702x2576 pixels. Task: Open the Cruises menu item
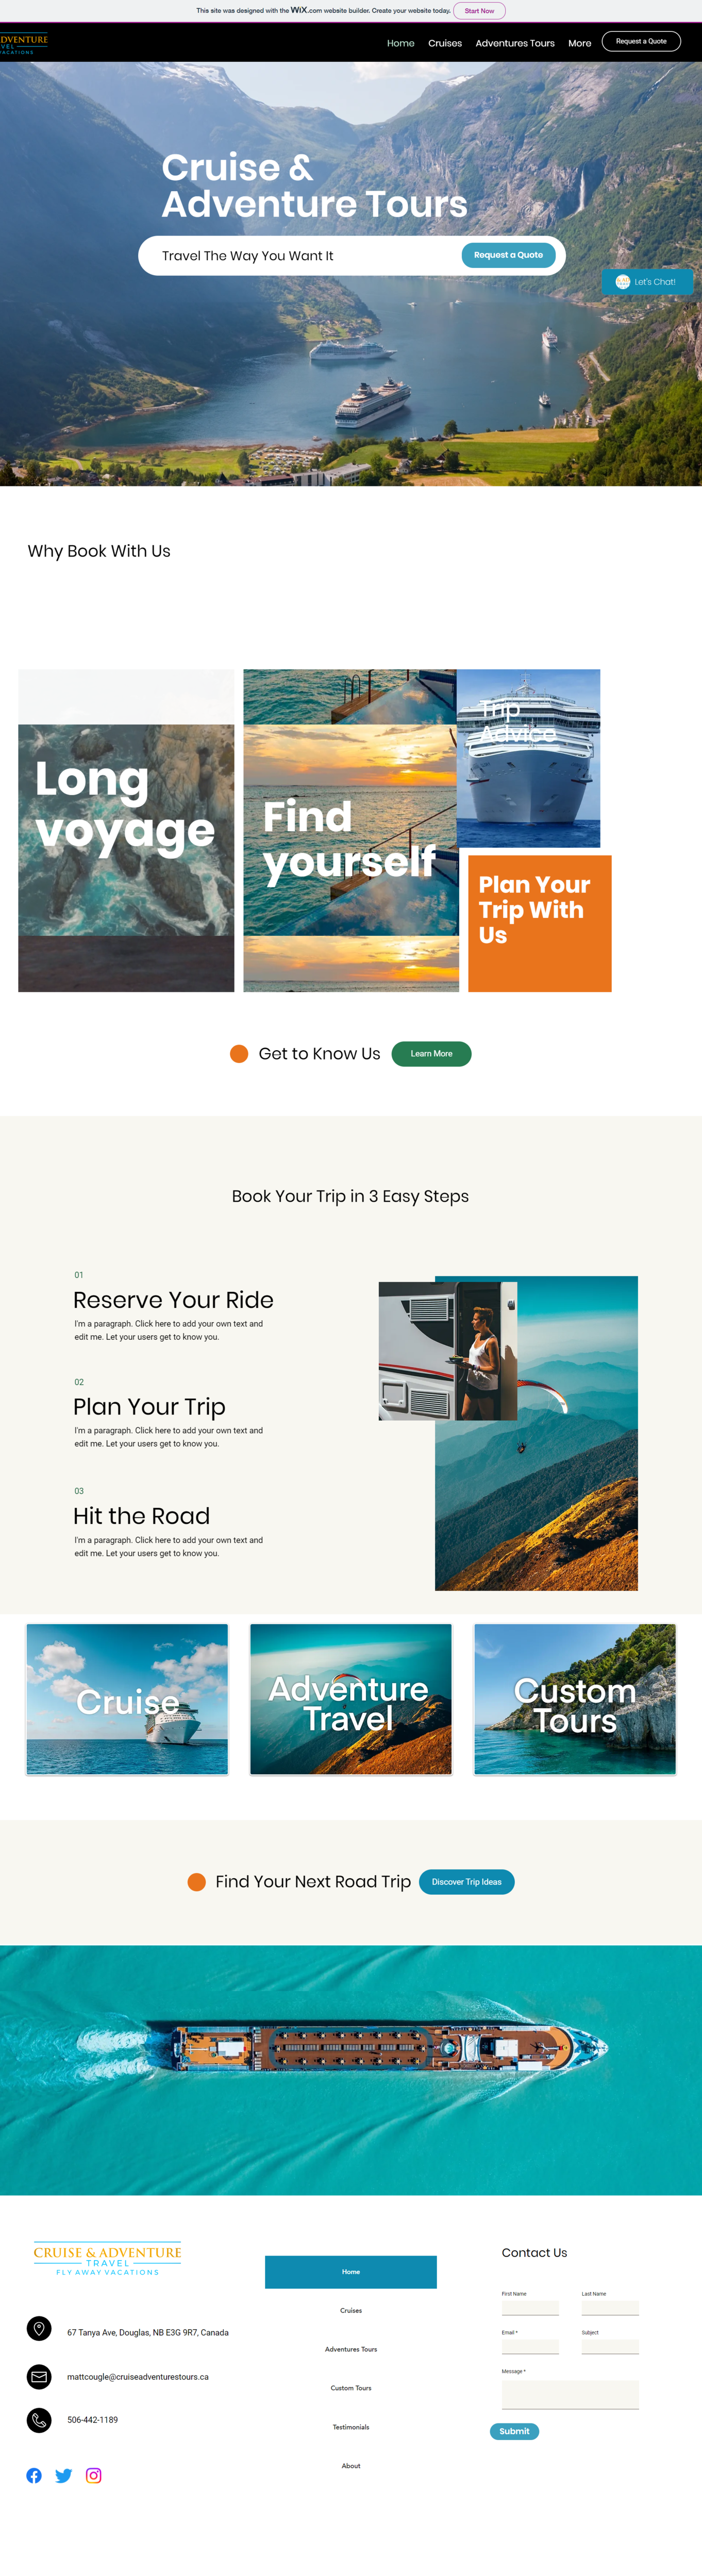[445, 43]
